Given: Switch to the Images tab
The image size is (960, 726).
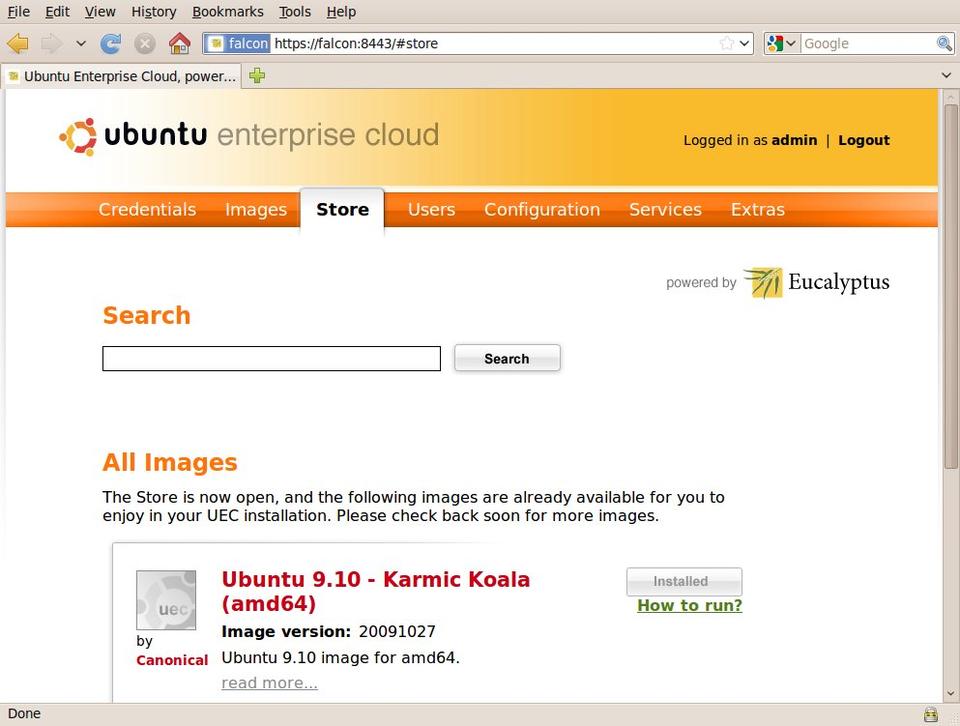Looking at the screenshot, I should coord(255,209).
